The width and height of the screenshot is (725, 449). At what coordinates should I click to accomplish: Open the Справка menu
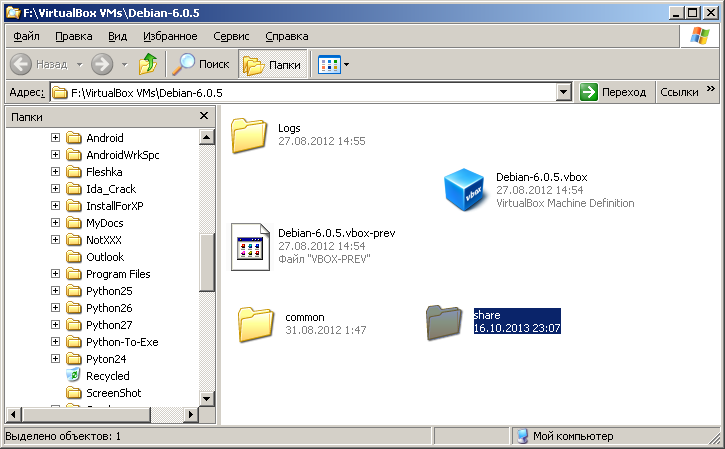click(x=287, y=36)
